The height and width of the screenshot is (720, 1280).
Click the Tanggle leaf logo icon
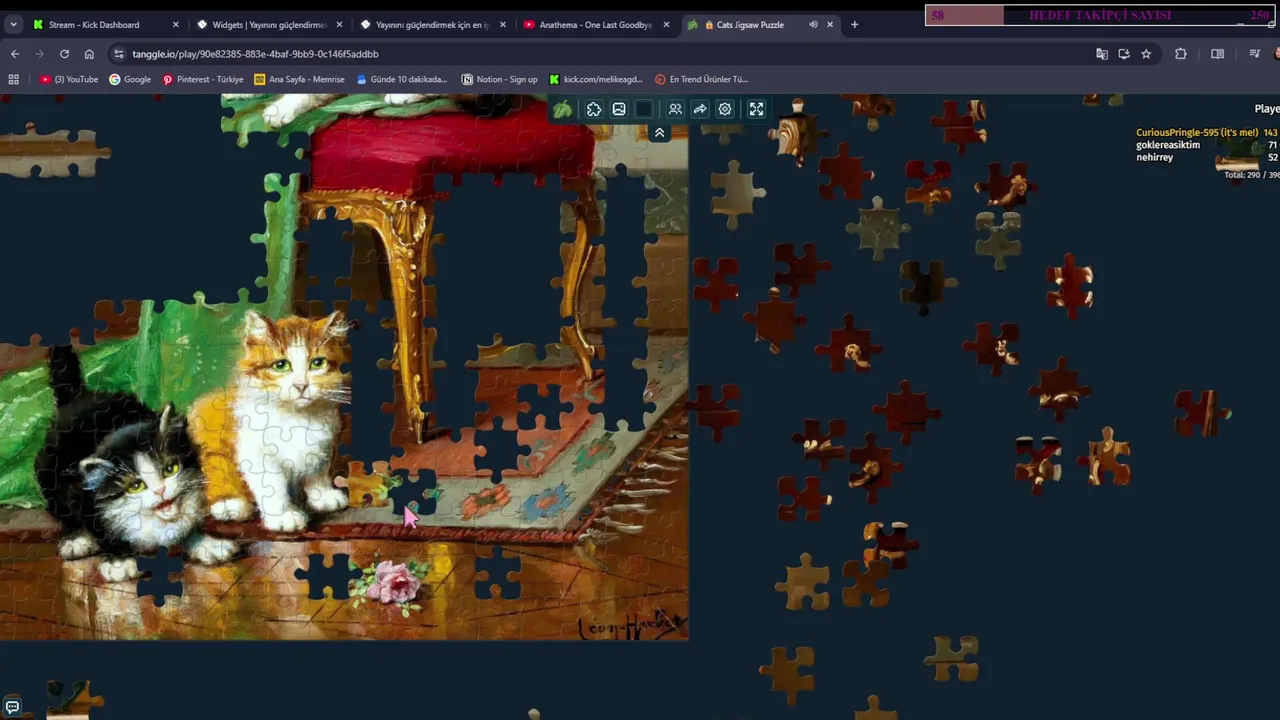563,109
